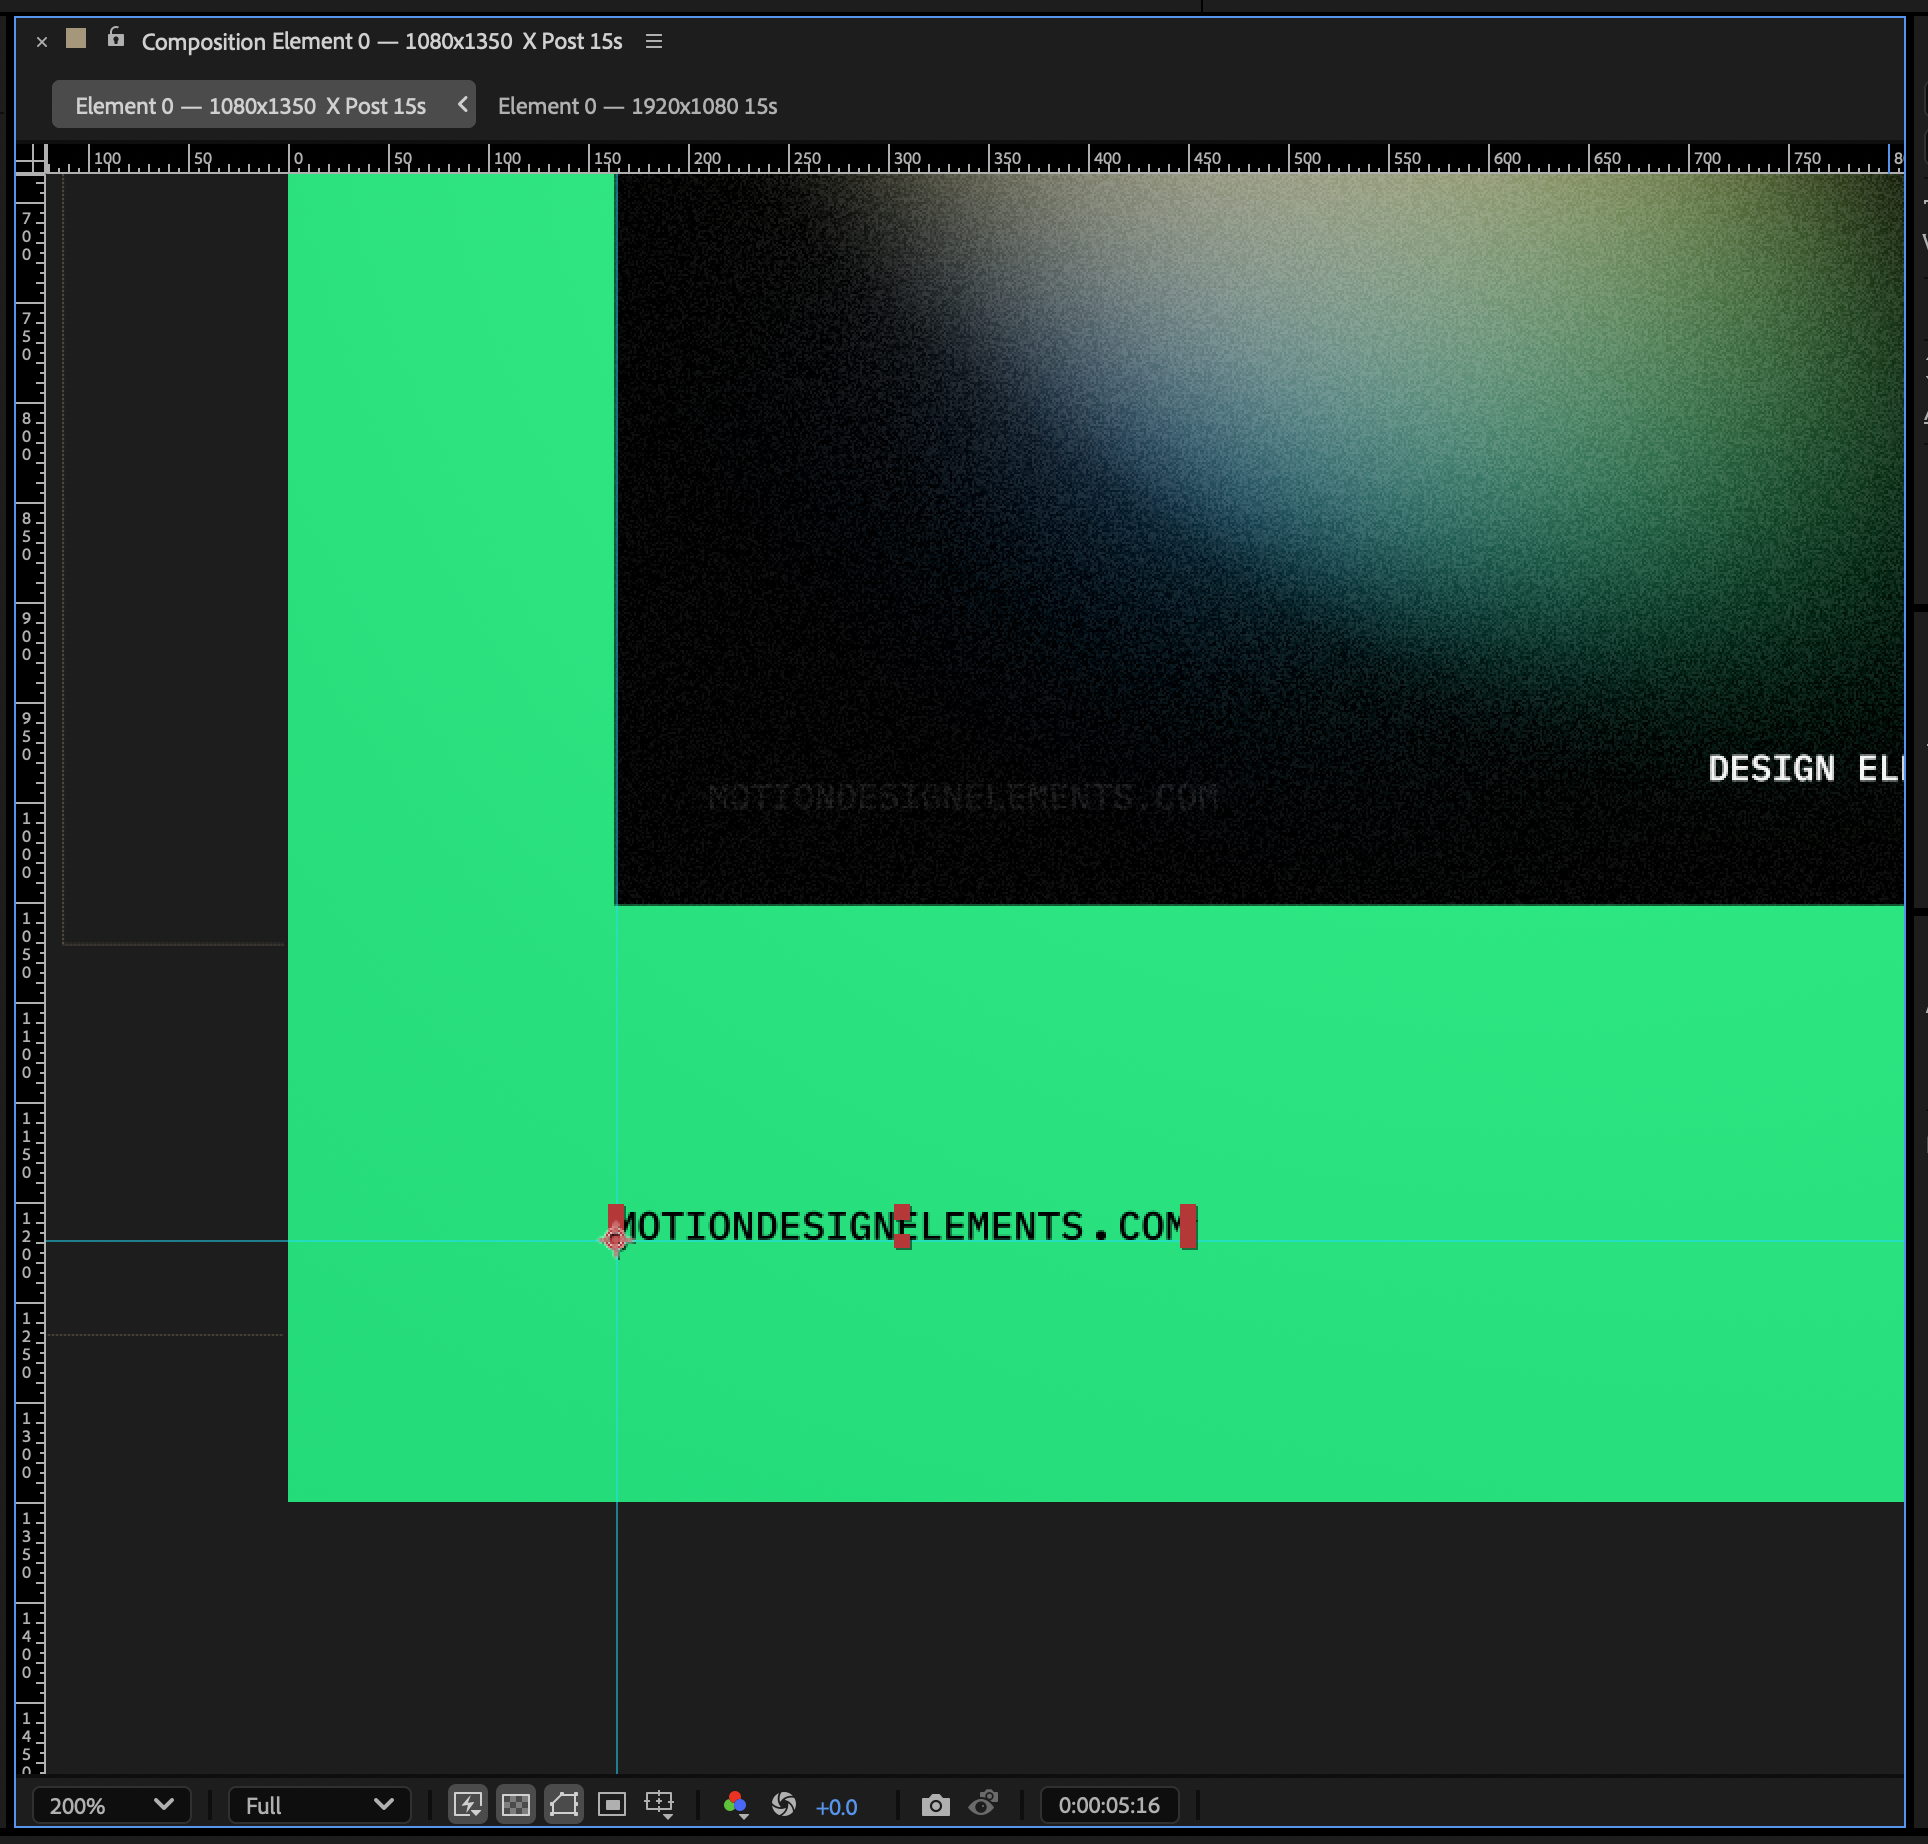1928x1844 pixels.
Task: Switch to the Element 0 1920x1080 viewer tab
Action: coord(637,105)
